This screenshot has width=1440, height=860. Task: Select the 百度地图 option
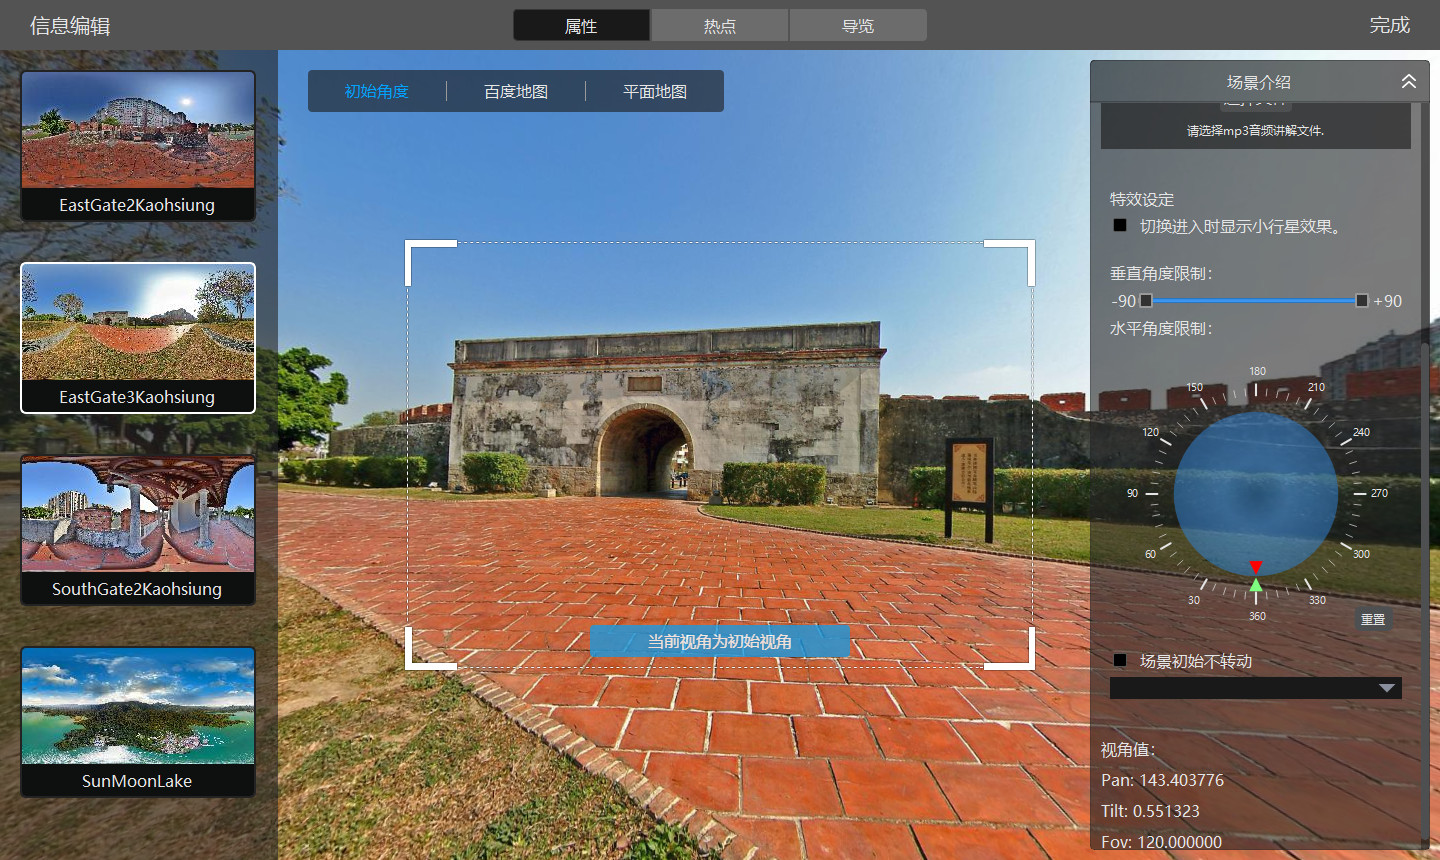pyautogui.click(x=516, y=92)
